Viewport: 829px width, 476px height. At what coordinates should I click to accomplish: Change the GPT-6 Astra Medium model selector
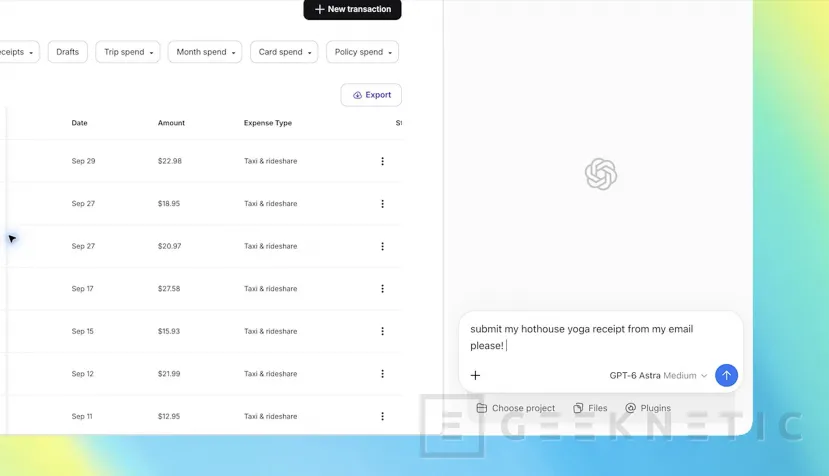(x=658, y=376)
